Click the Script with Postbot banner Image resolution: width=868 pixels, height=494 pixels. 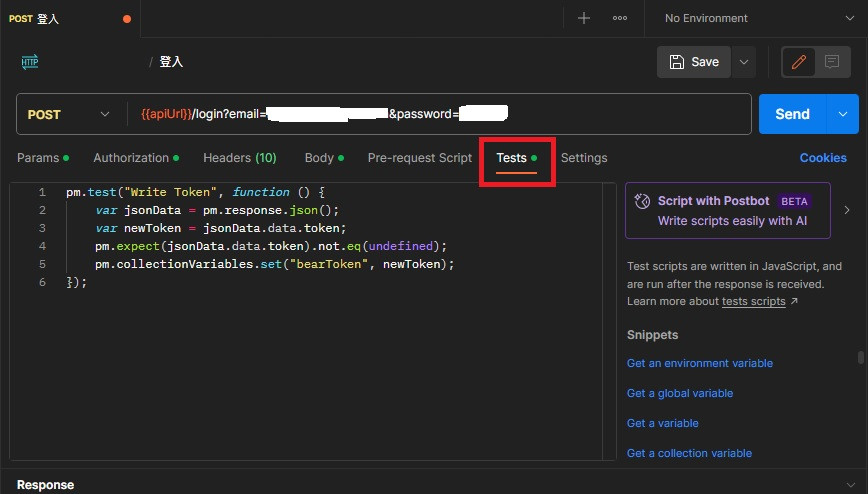[x=727, y=210]
